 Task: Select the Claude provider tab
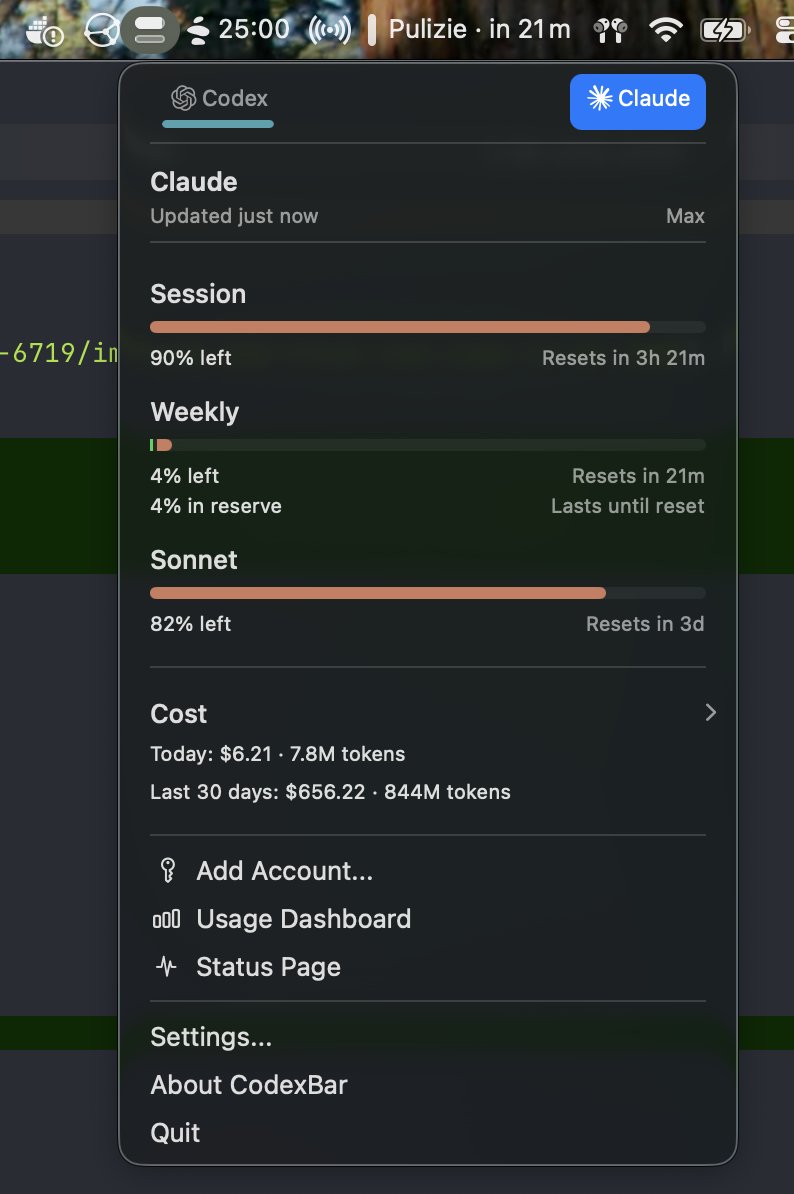pos(637,101)
